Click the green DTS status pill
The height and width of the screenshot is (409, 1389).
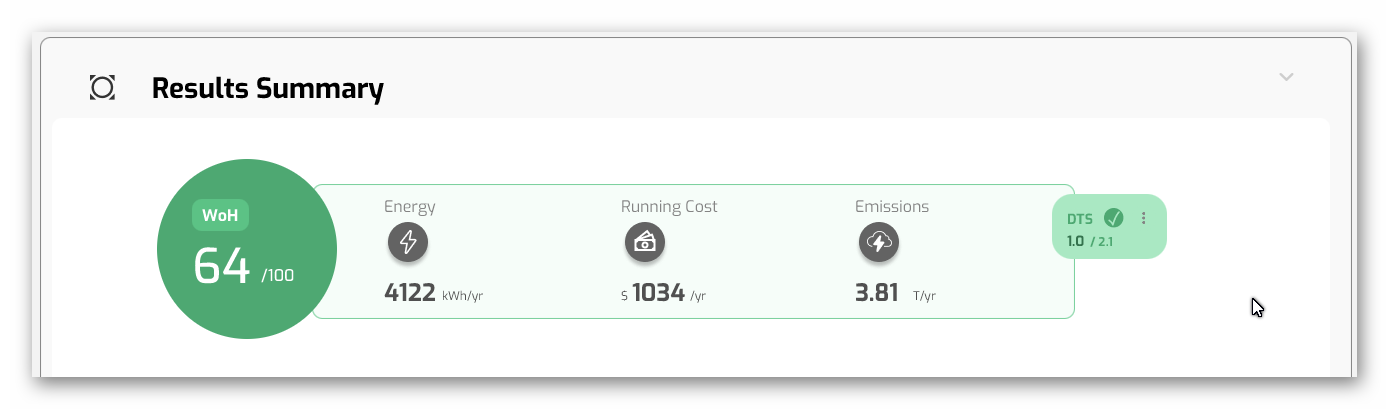(x=1110, y=226)
